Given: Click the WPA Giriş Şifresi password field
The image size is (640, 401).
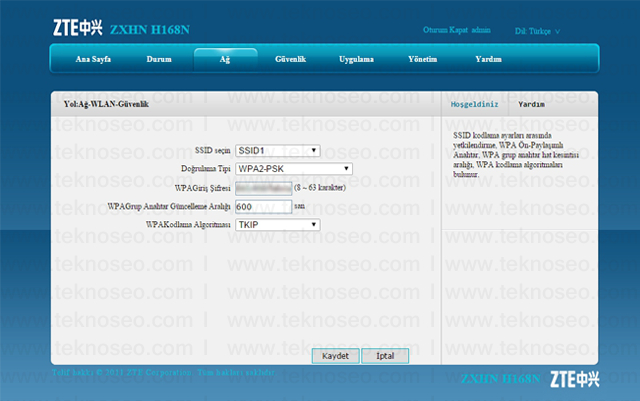Looking at the screenshot, I should point(264,188).
